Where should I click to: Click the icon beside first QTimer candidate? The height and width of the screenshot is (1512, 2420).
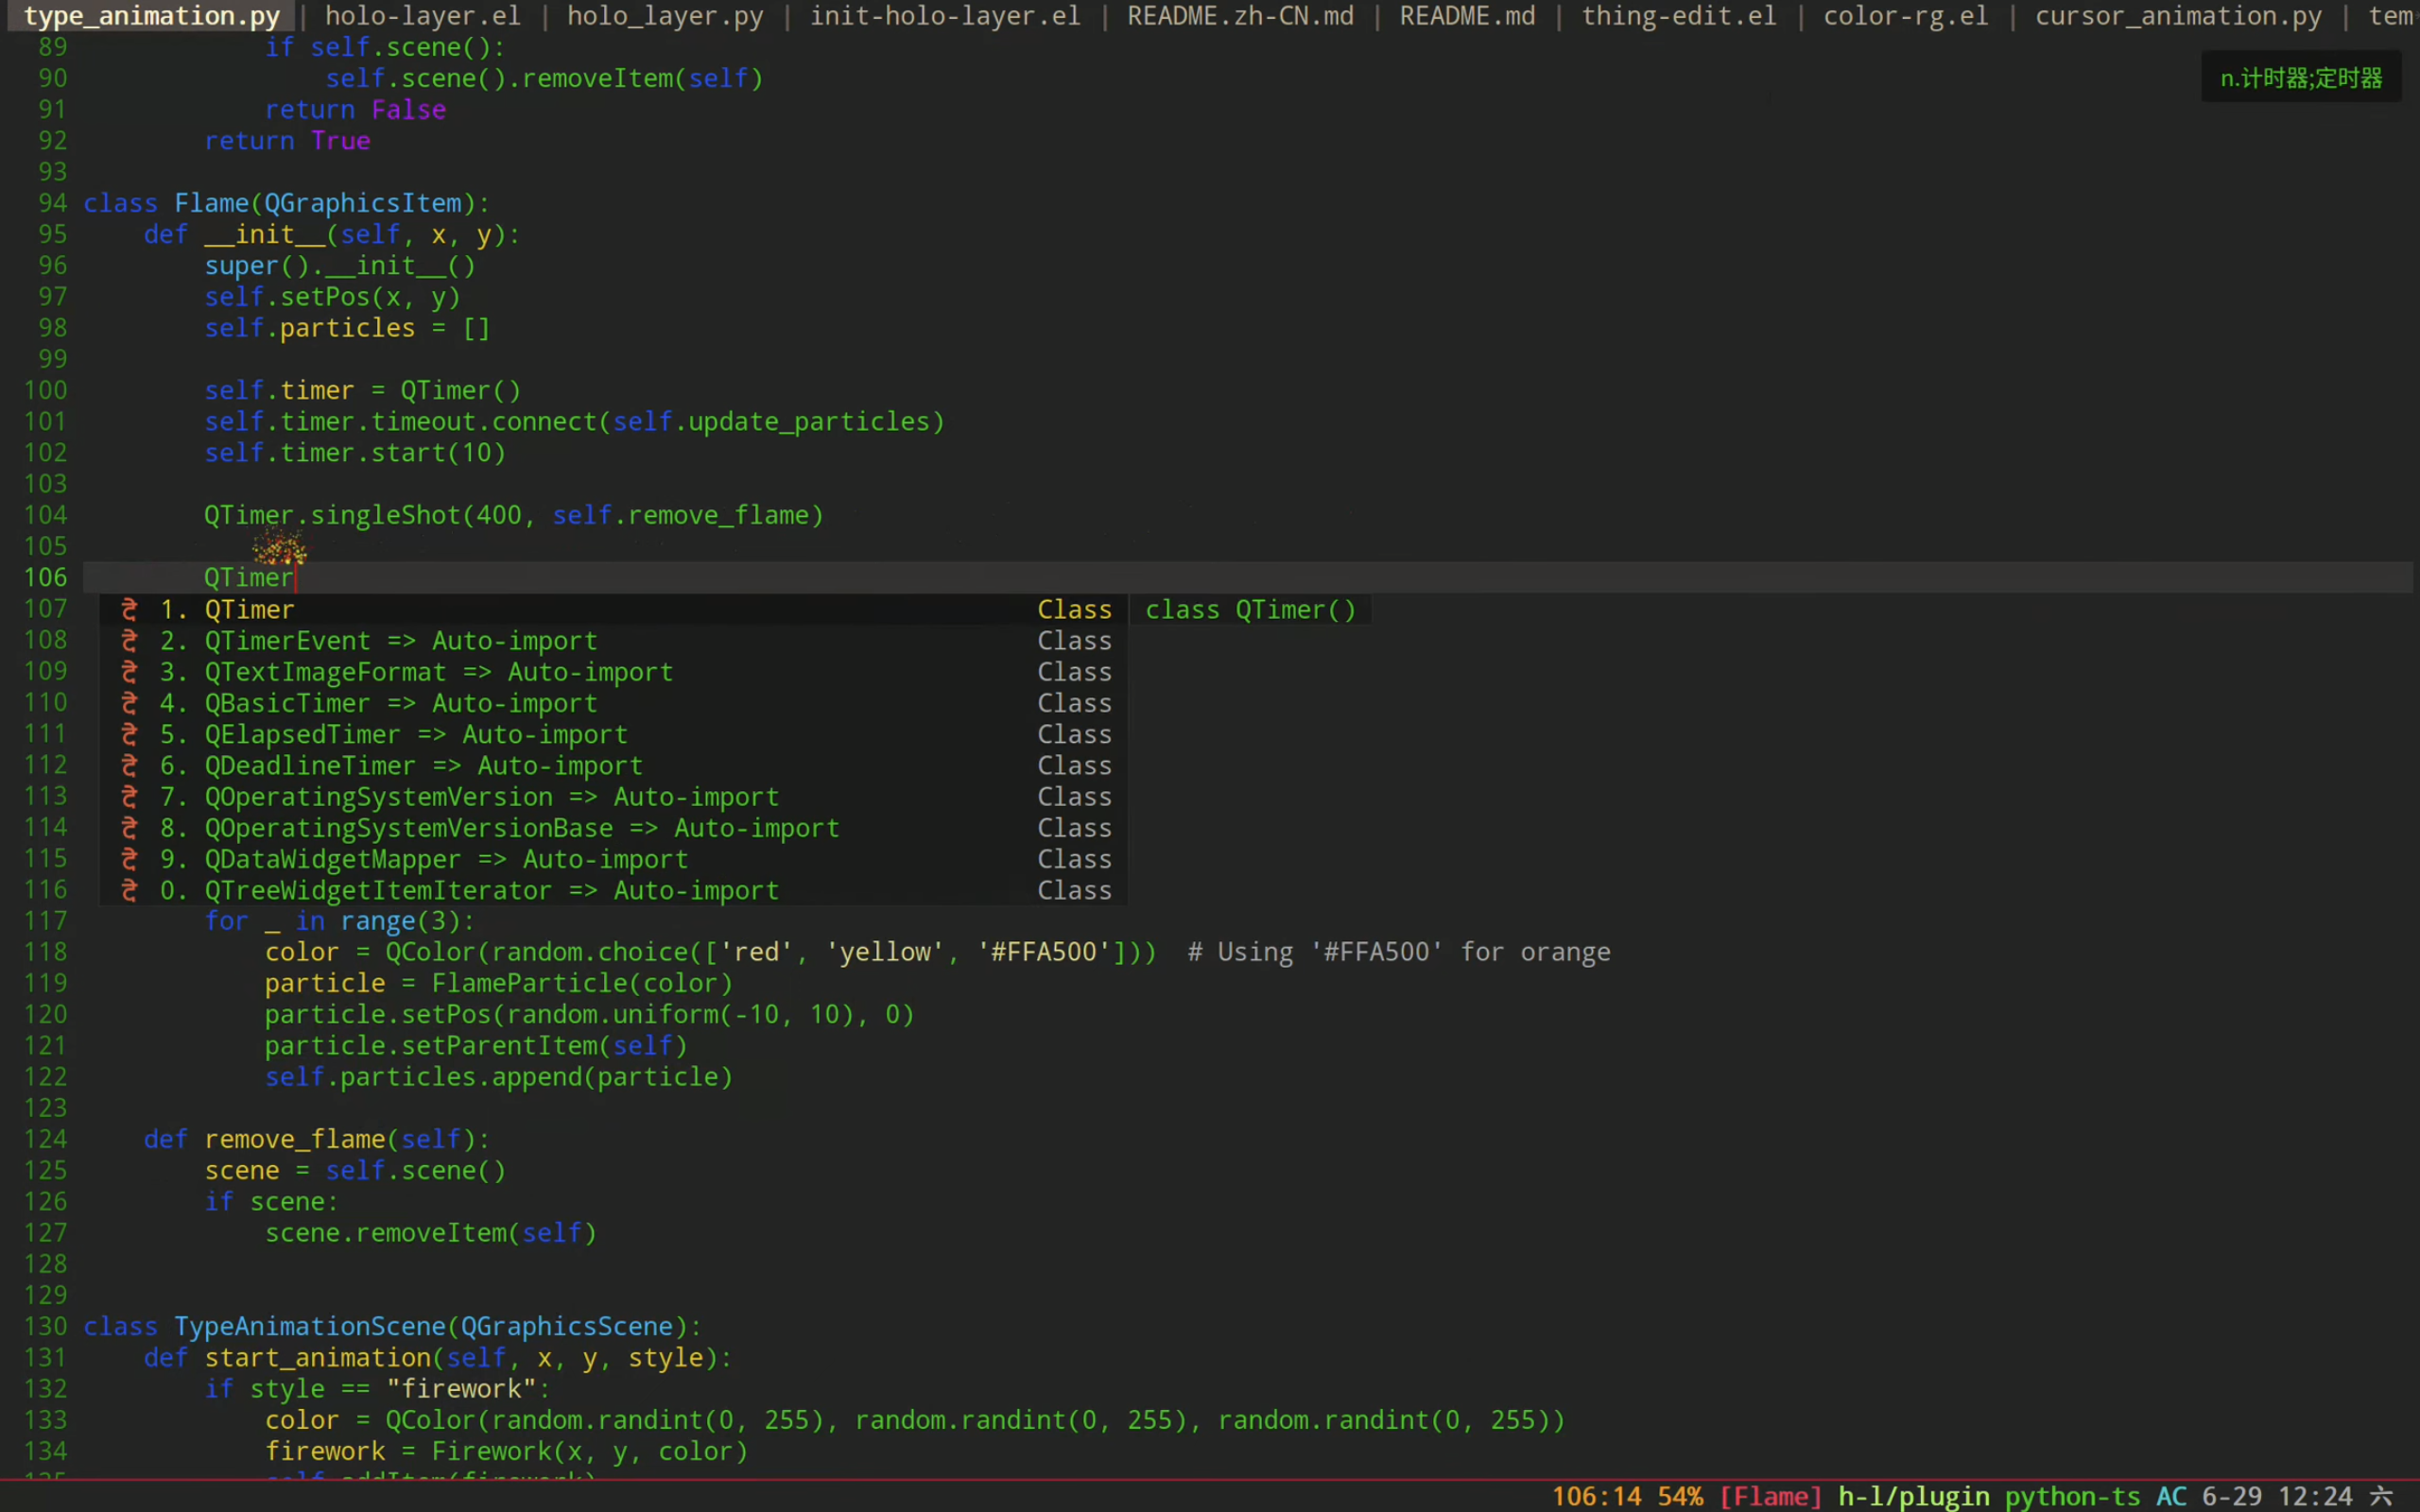pyautogui.click(x=129, y=609)
